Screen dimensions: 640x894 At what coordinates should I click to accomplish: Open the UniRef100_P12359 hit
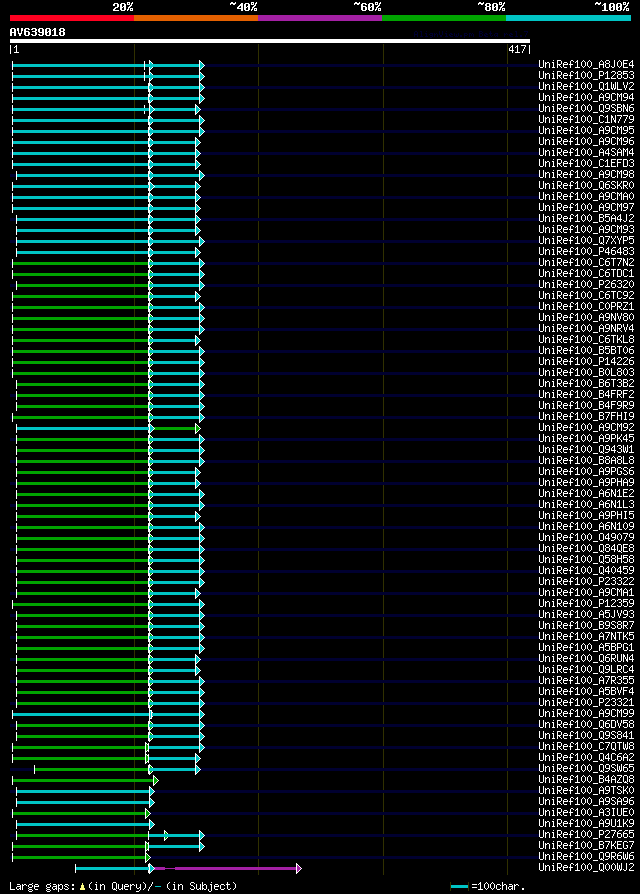586,603
